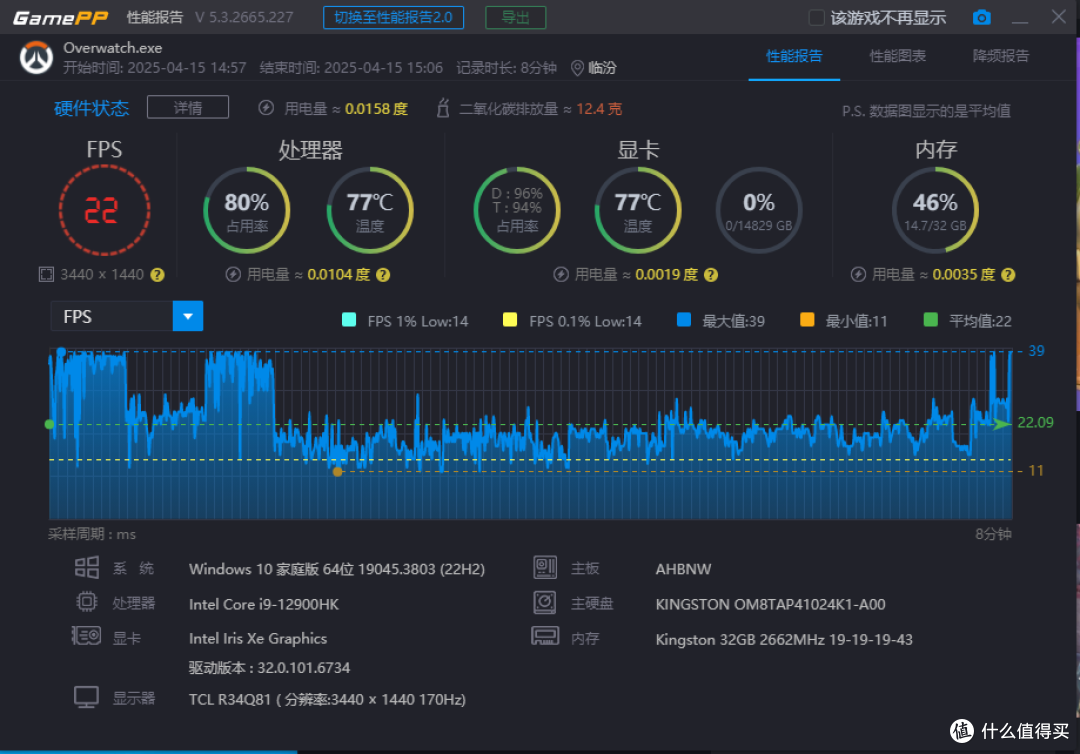Image resolution: width=1080 pixels, height=754 pixels.
Task: Click the location pin icon beside 临汾
Action: [x=577, y=68]
